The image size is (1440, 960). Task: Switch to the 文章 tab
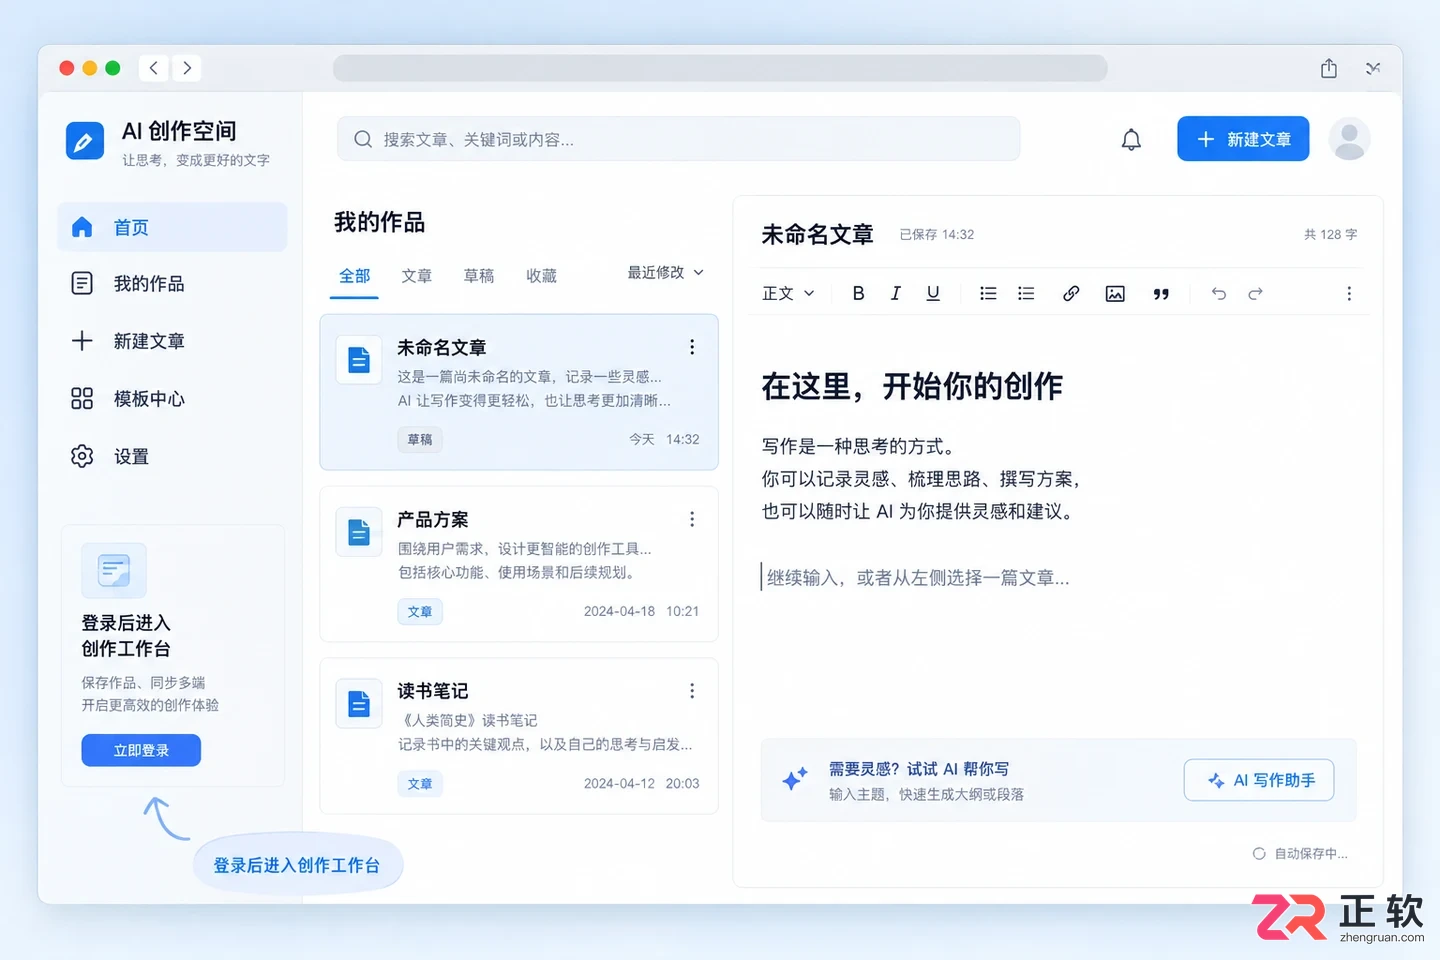click(x=417, y=276)
